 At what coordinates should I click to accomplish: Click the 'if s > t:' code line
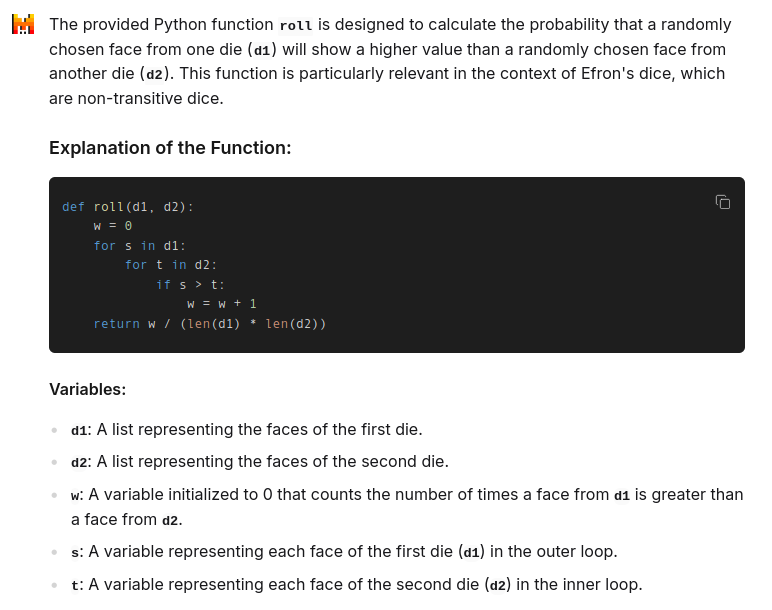190,285
